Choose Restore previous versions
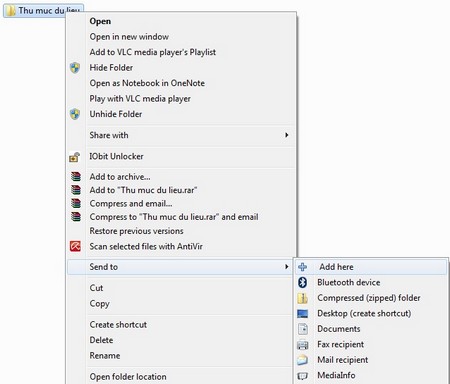This screenshot has width=450, height=384. 136,231
